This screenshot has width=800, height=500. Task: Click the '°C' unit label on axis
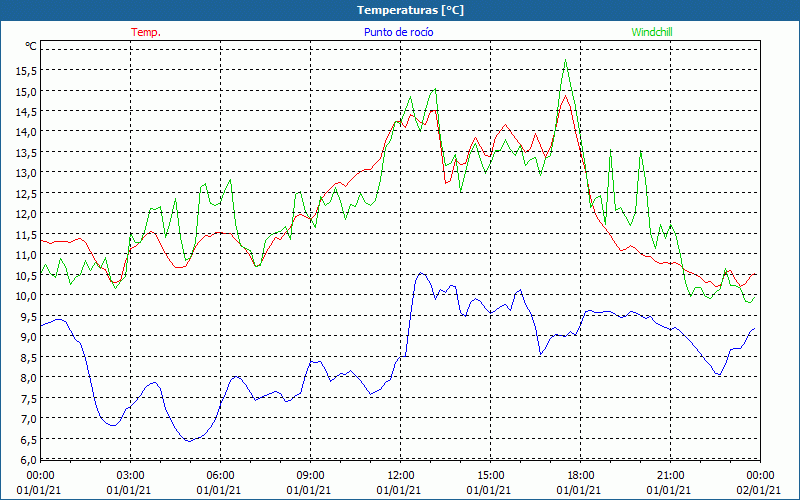tap(31, 46)
